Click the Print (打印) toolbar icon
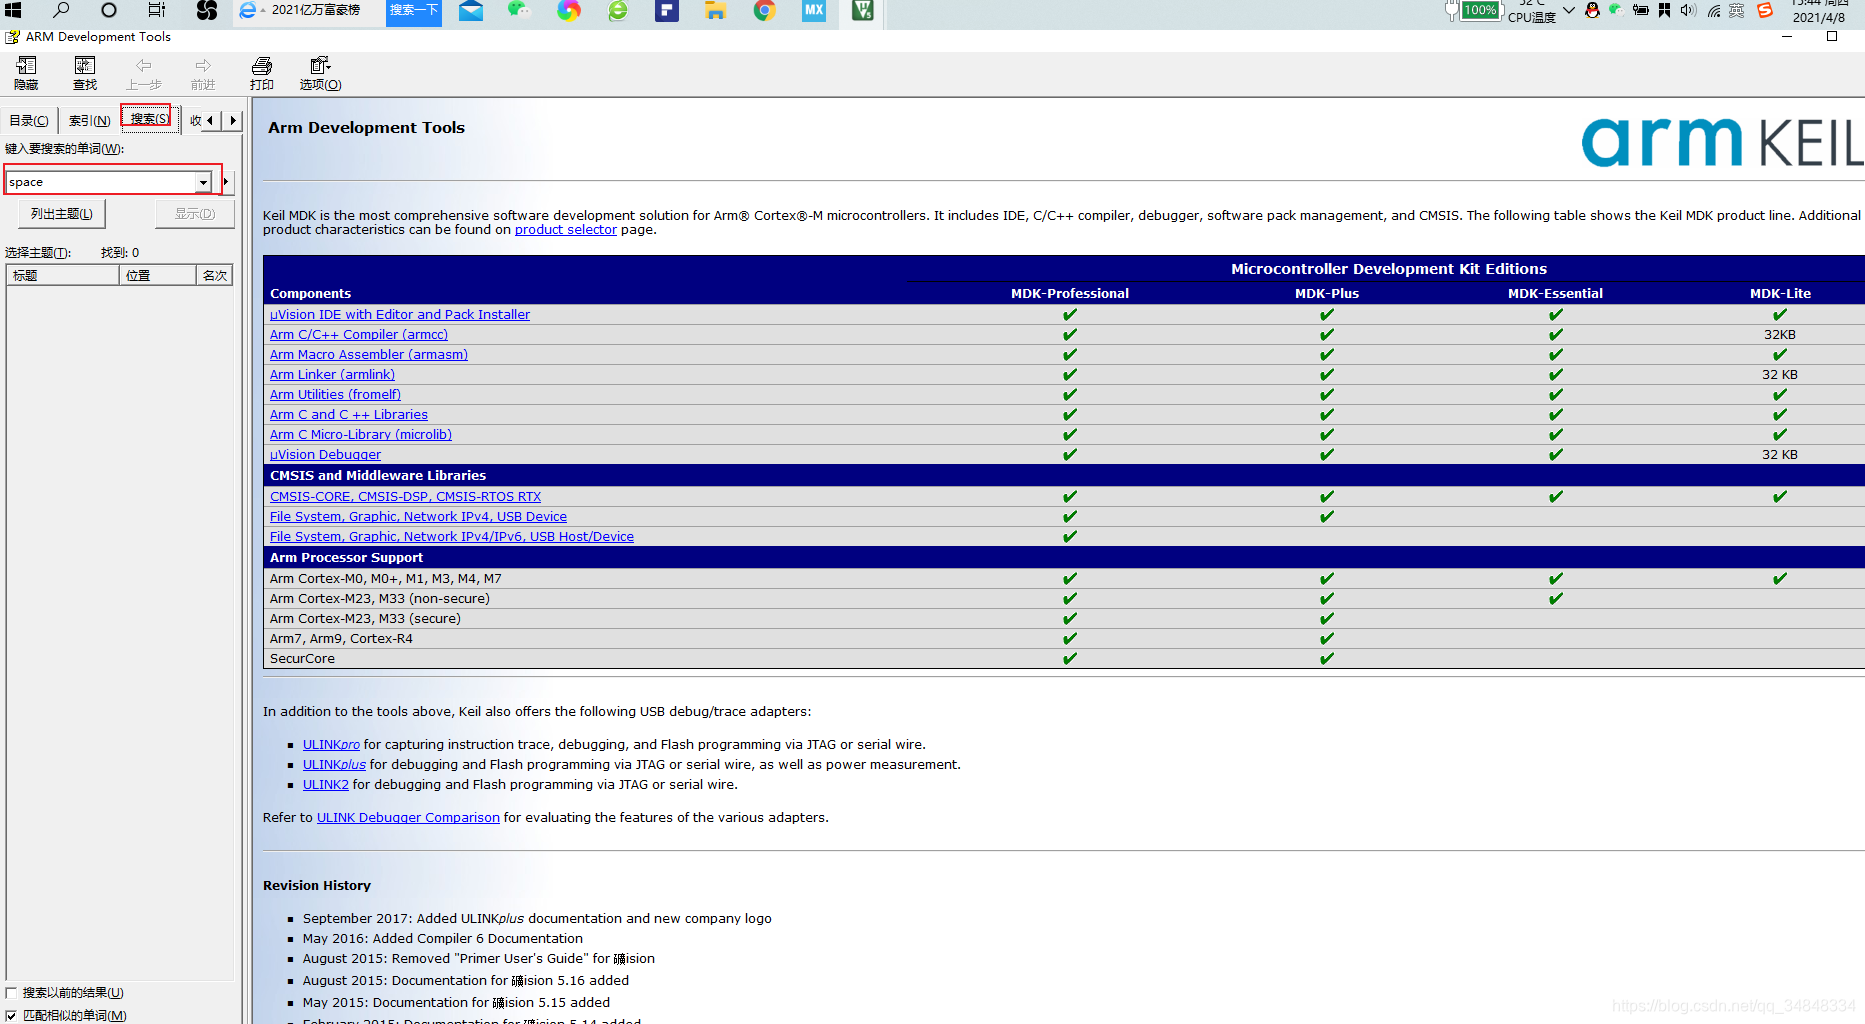This screenshot has width=1865, height=1024. [262, 73]
